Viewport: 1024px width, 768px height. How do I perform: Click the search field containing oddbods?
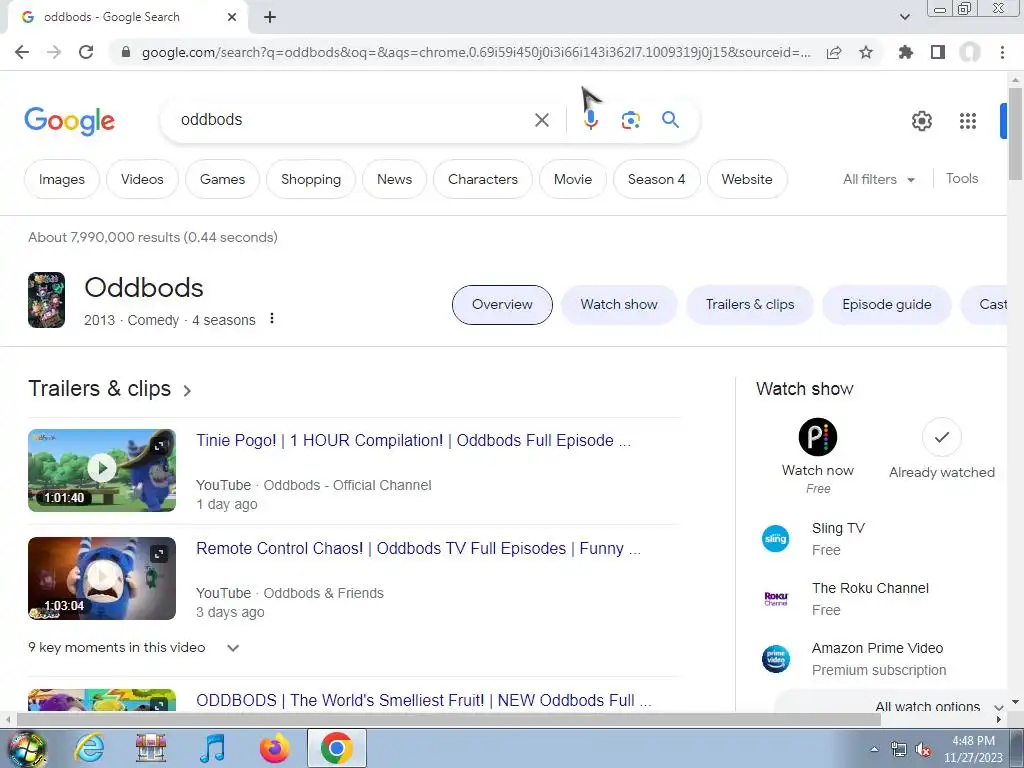(x=353, y=120)
